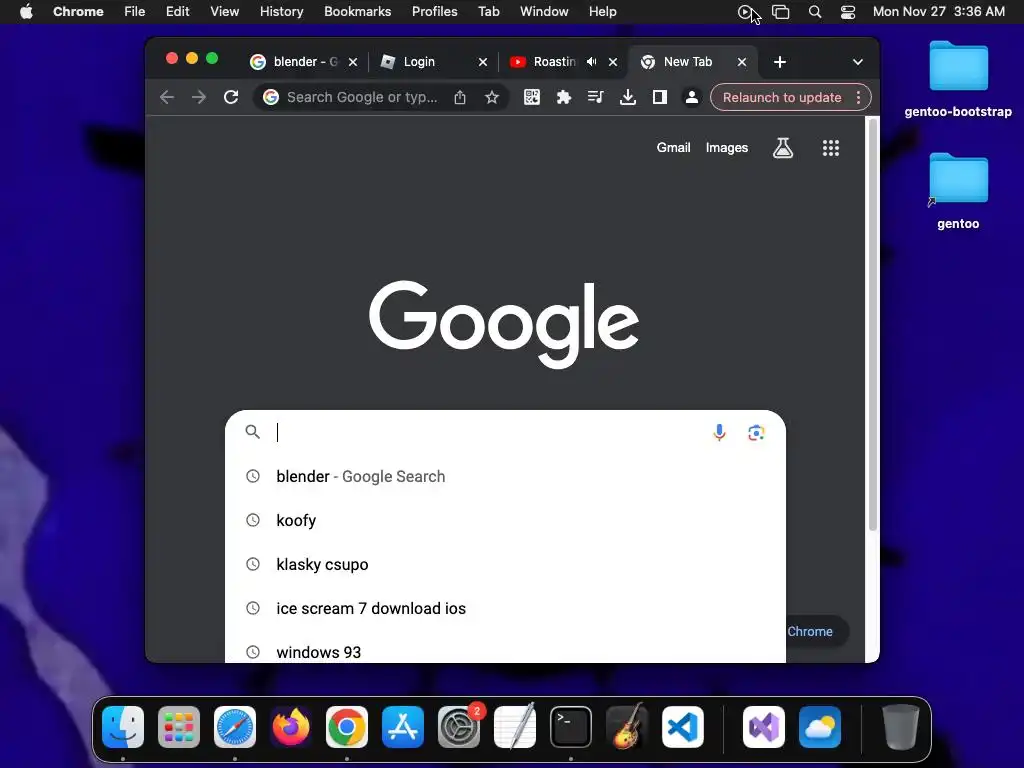Open the media controls icon in toolbar
Image resolution: width=1024 pixels, height=768 pixels.
click(596, 97)
